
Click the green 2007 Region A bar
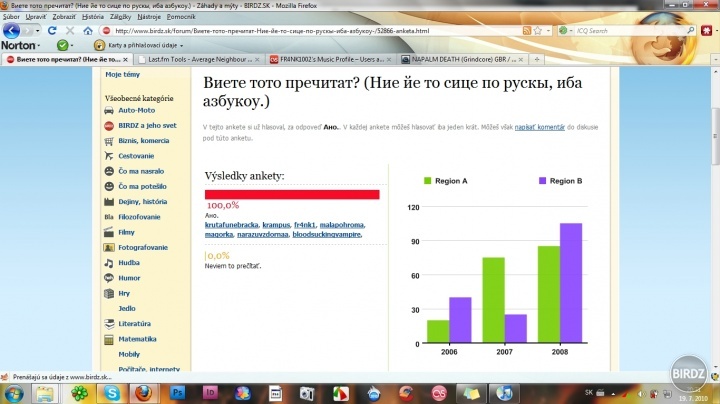point(494,300)
